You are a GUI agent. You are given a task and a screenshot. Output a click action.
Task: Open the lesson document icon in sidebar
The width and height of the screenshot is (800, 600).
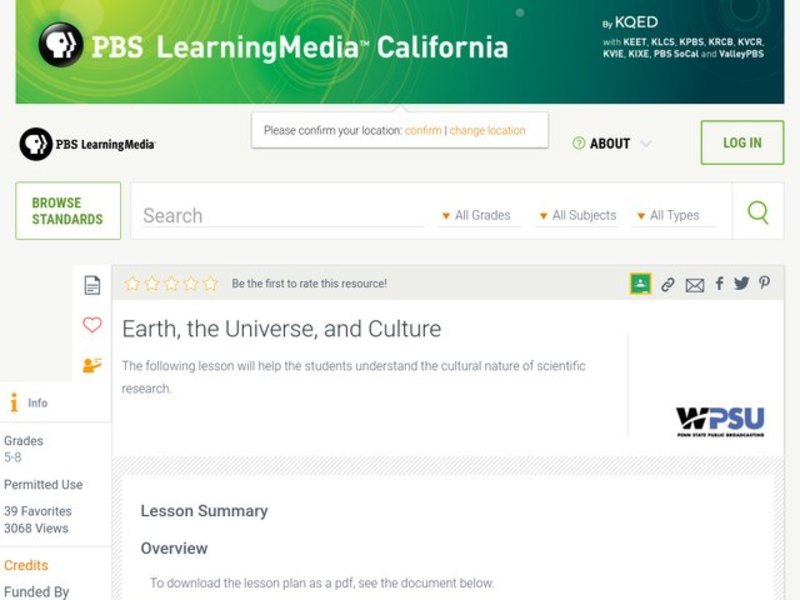pos(92,284)
